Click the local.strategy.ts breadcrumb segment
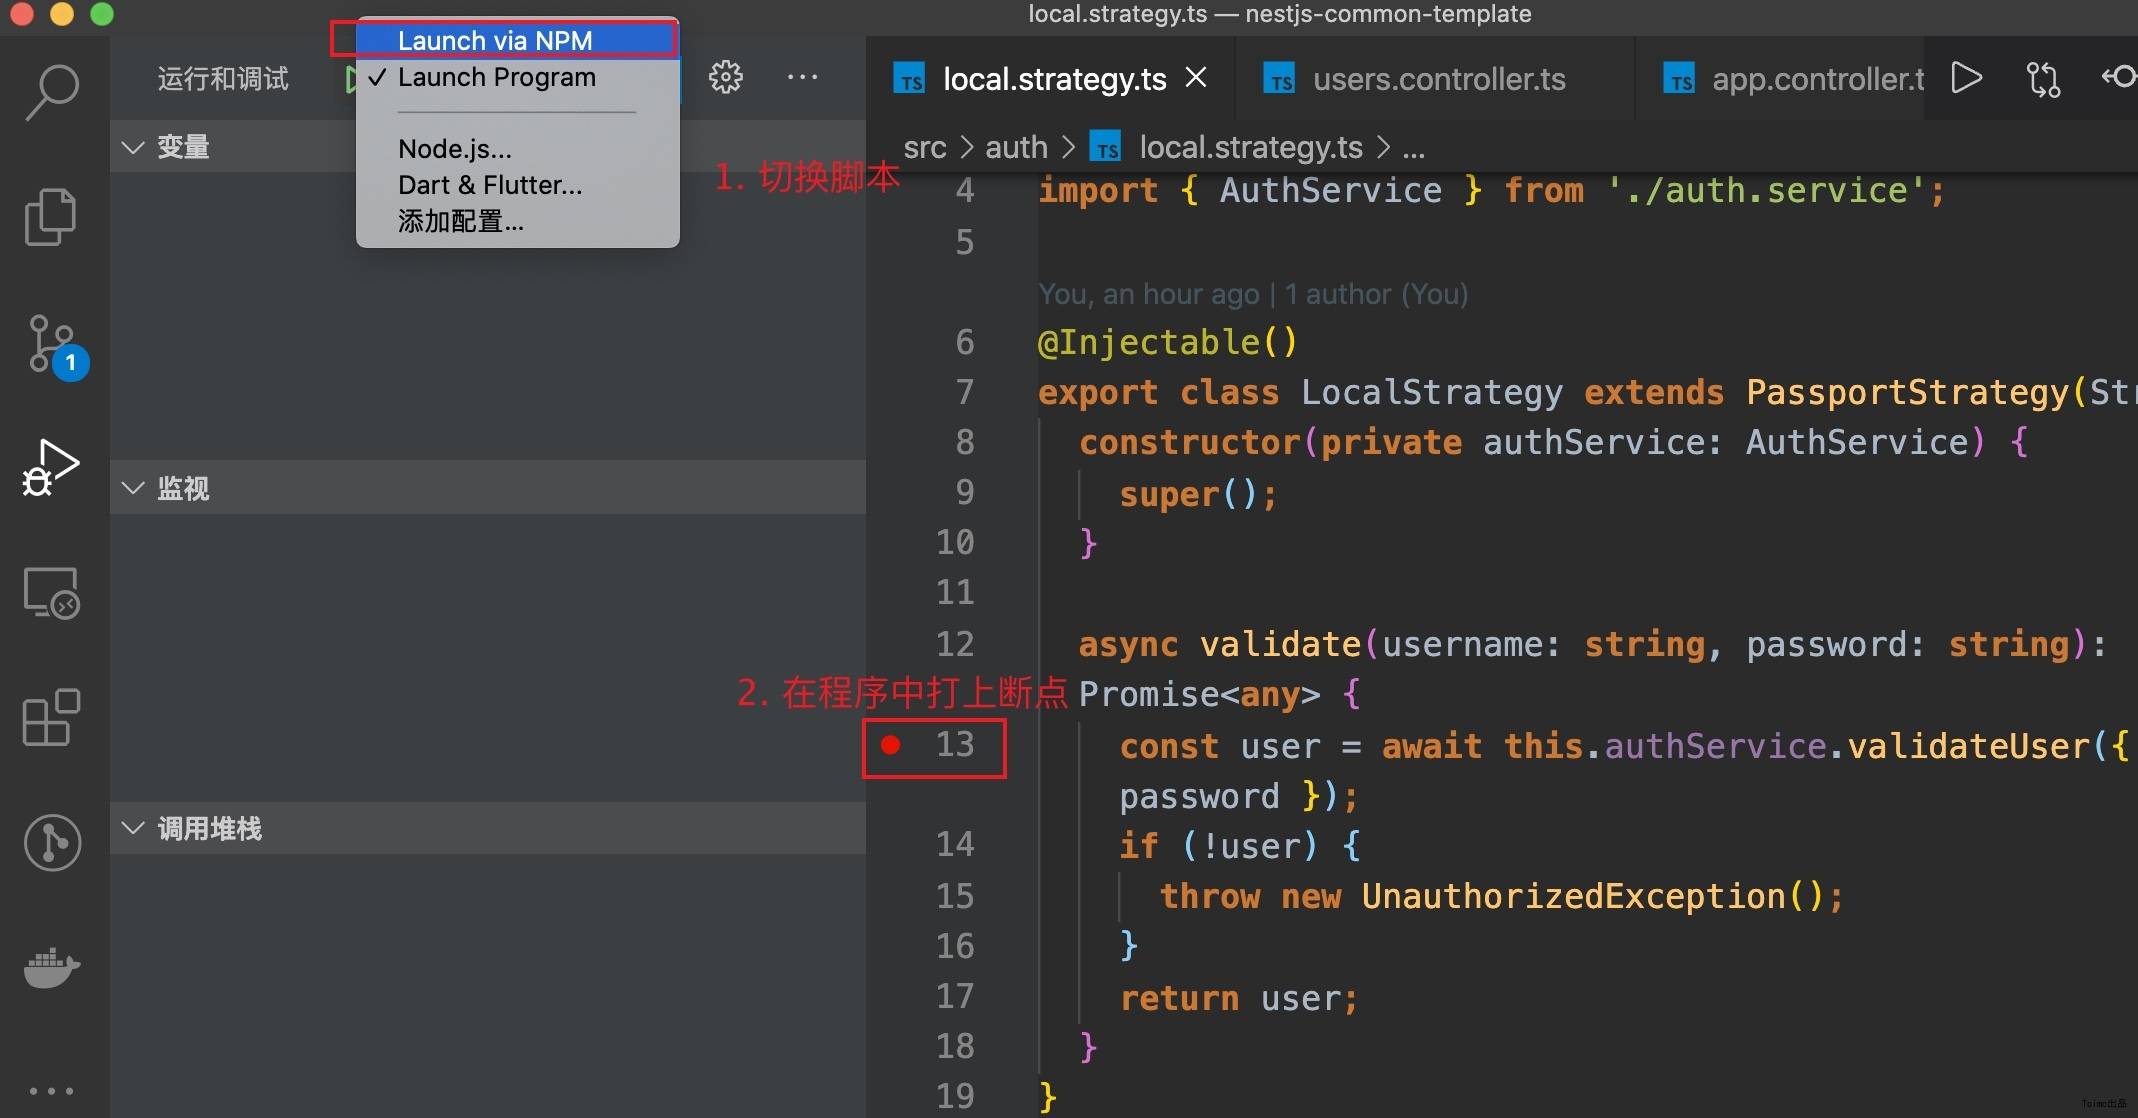Image resolution: width=2138 pixels, height=1118 pixels. pos(1251,148)
